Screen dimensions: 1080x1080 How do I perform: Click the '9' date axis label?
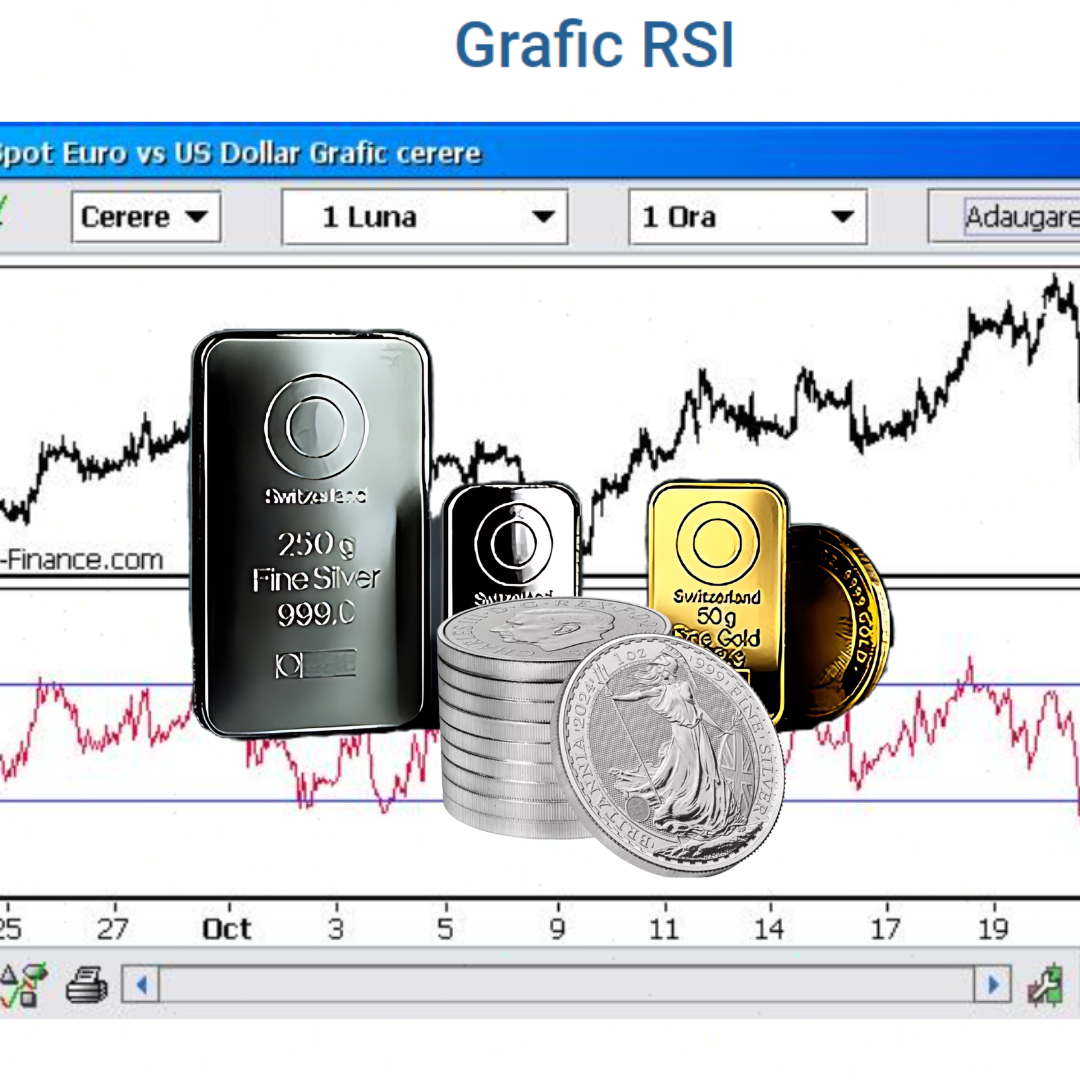click(558, 929)
